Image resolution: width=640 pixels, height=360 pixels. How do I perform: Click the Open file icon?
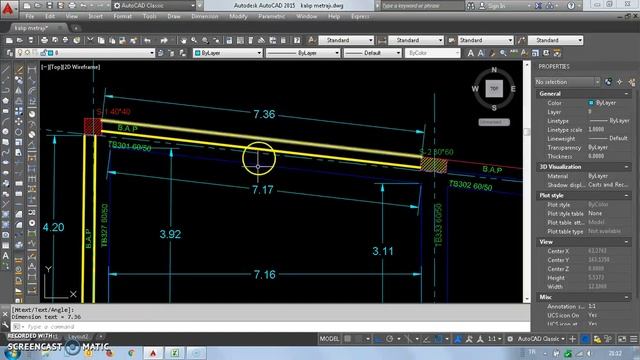pyautogui.click(x=20, y=40)
